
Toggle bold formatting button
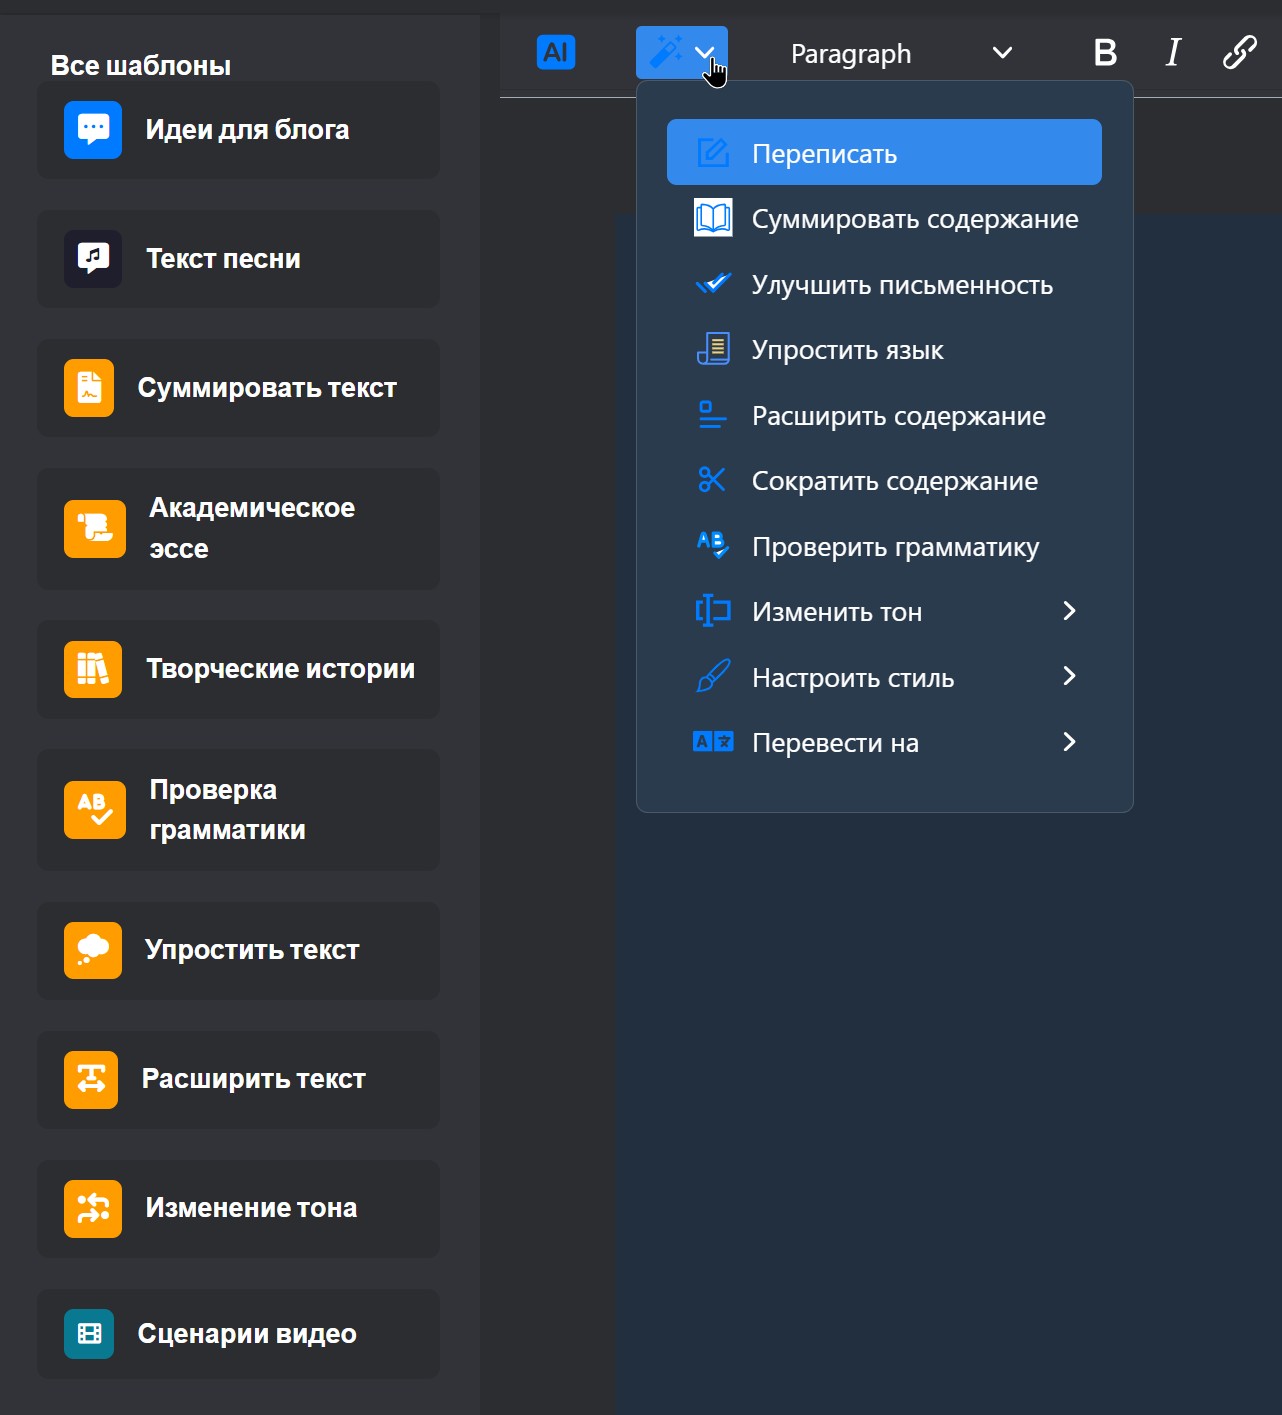[x=1105, y=52]
